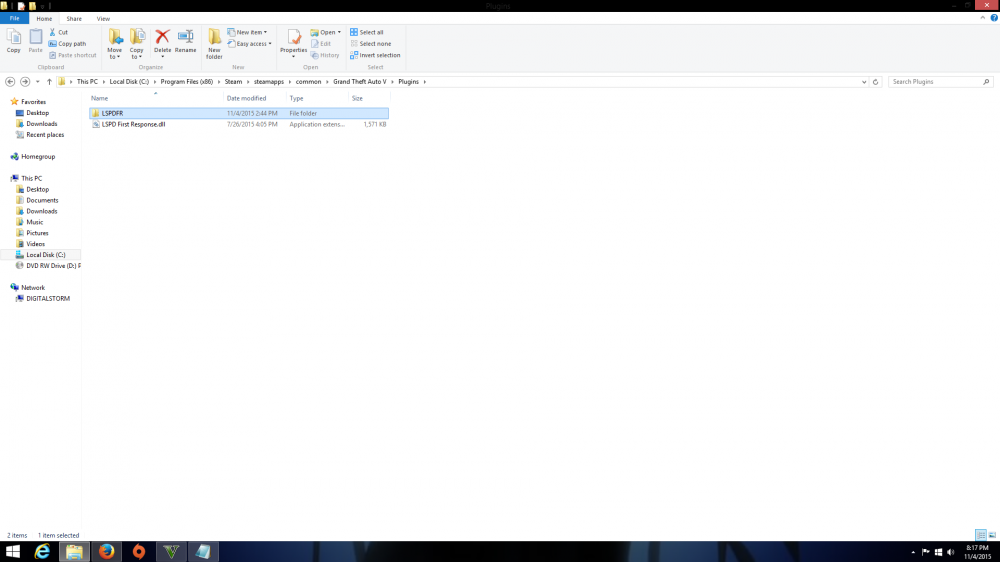Click Invert selection
Viewport: 1000px width, 562px height.
375,55
